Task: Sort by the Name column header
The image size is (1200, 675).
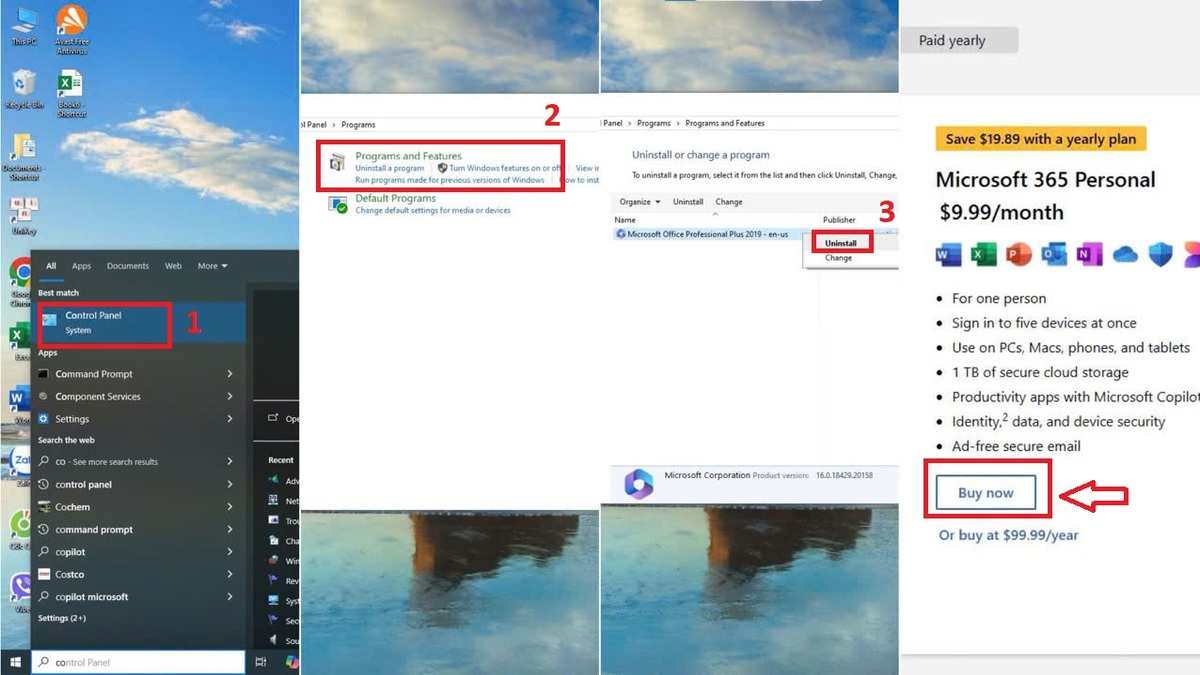Action: coord(625,220)
